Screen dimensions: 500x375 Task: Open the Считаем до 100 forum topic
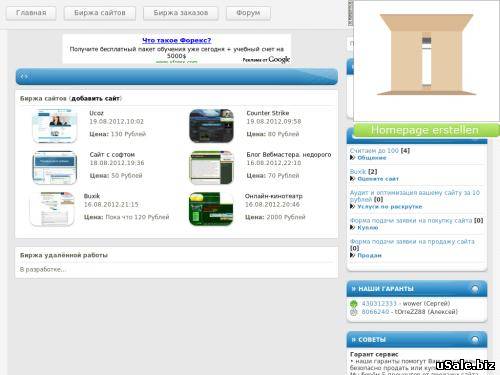coord(374,151)
